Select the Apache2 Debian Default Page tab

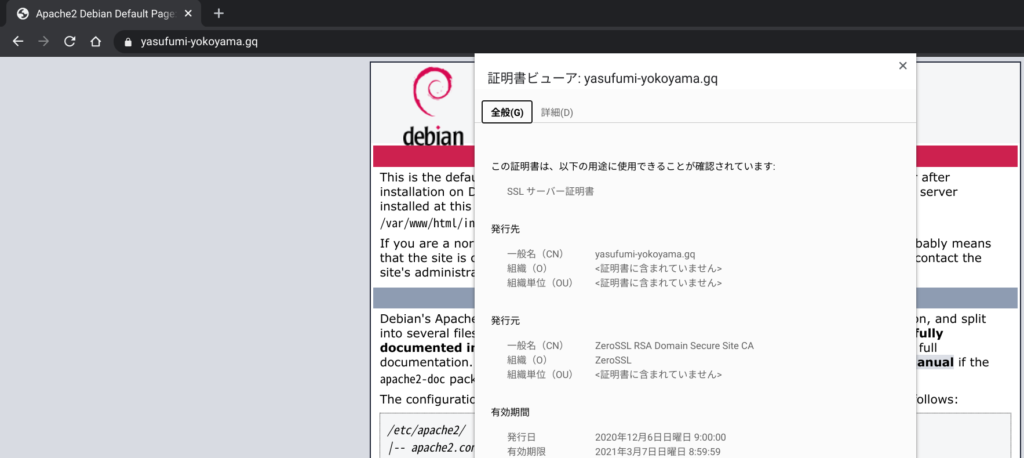coord(104,14)
